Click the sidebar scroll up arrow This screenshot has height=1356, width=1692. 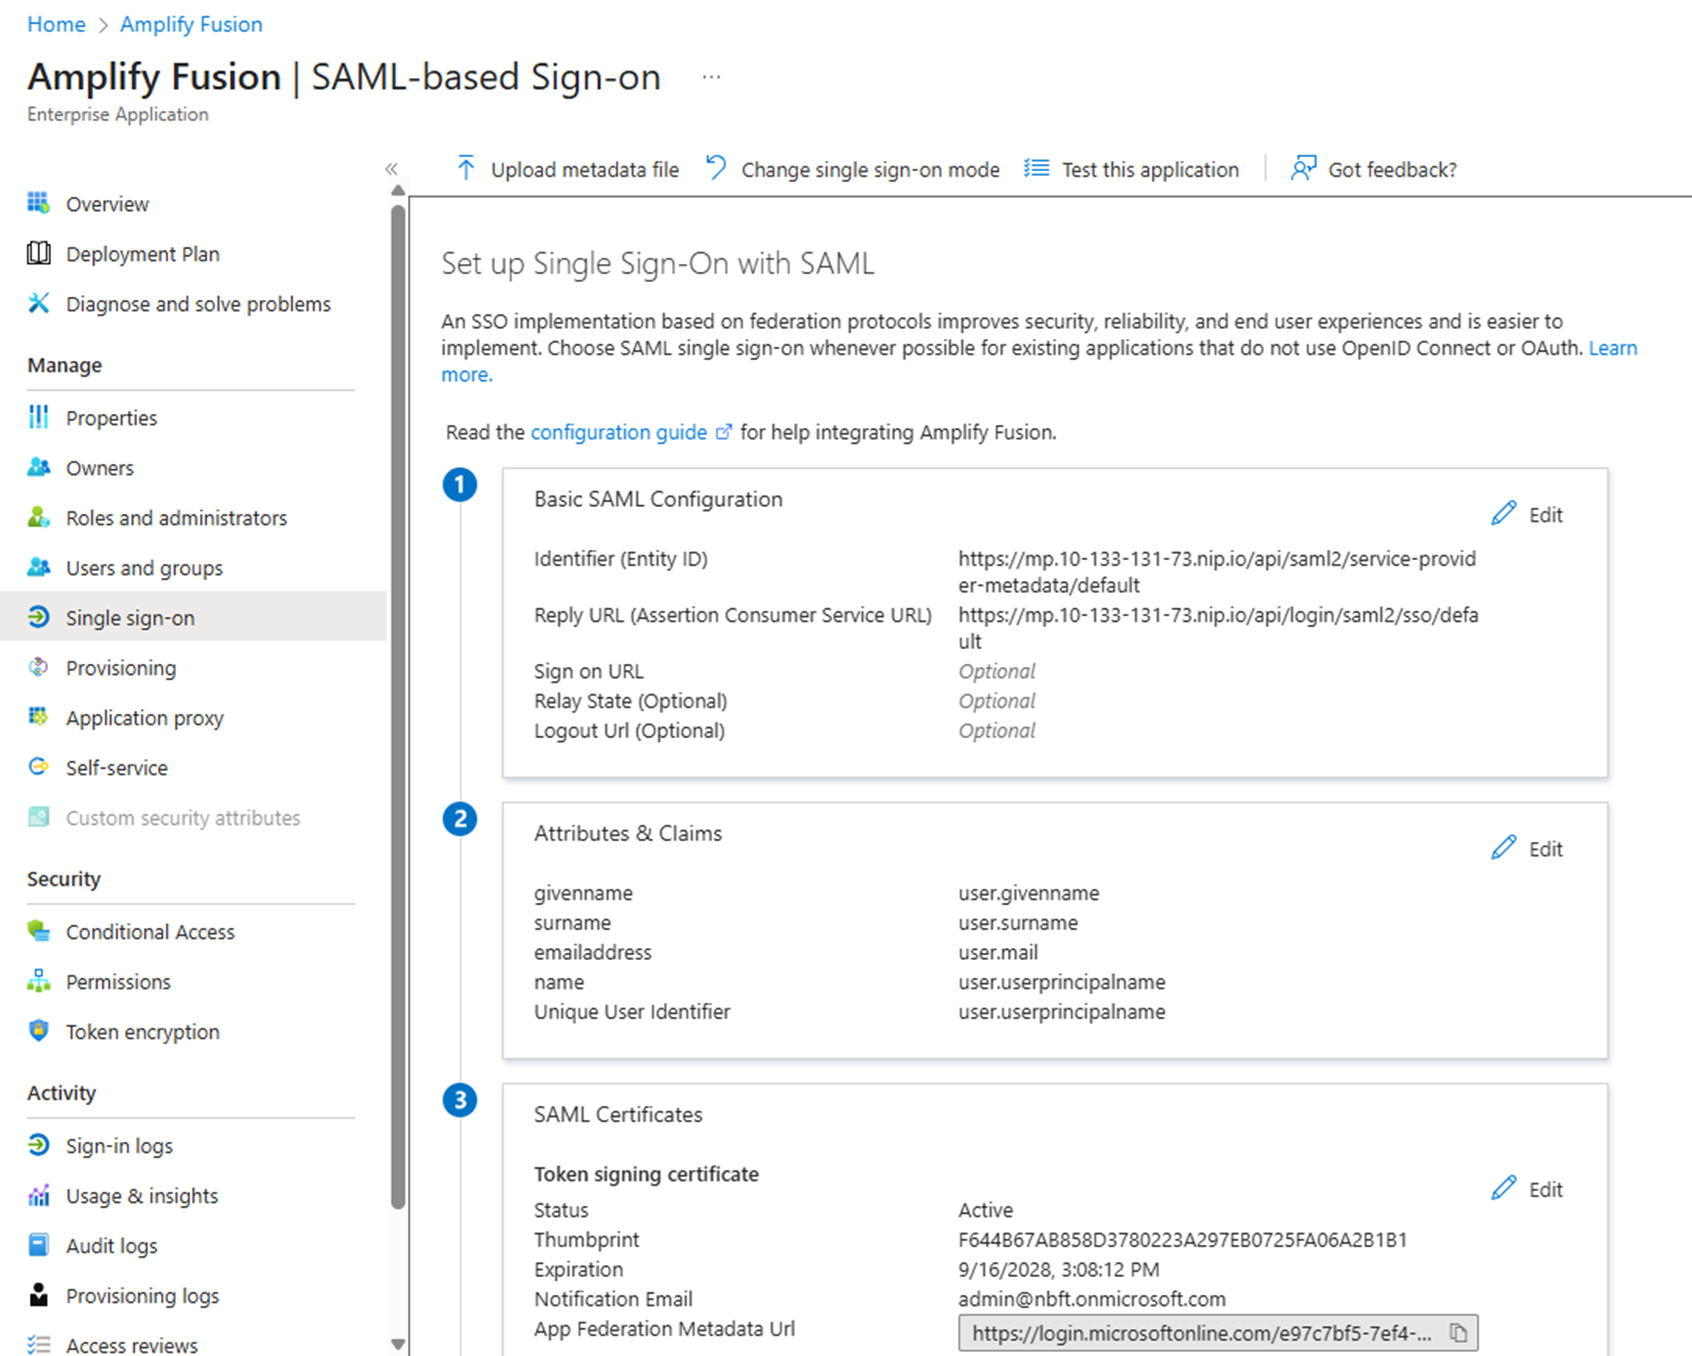point(398,190)
